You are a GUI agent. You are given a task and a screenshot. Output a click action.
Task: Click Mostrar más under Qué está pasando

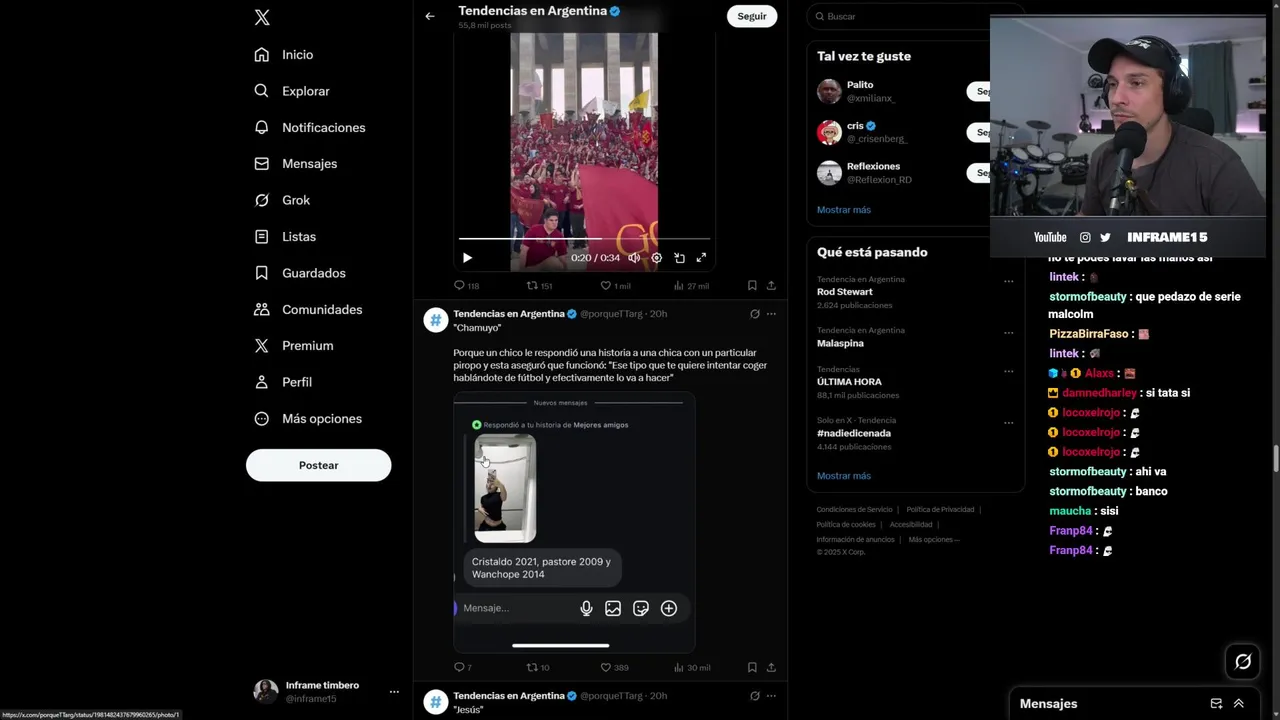tap(844, 476)
